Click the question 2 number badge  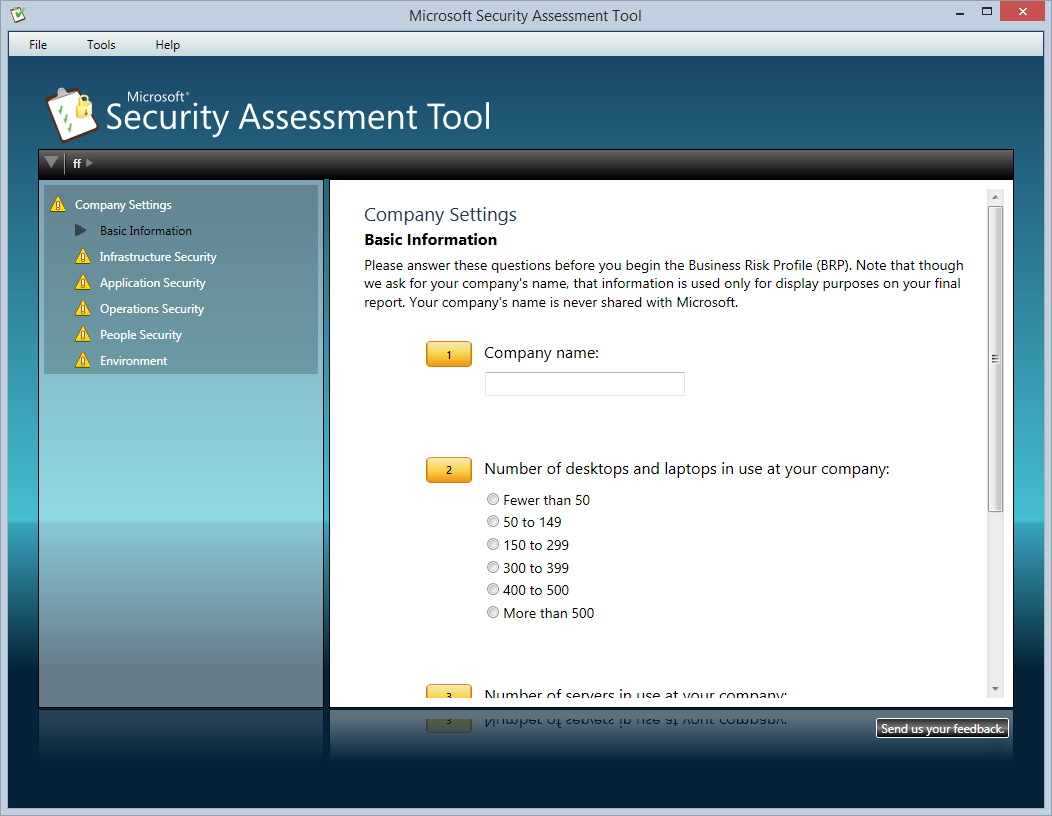(448, 470)
